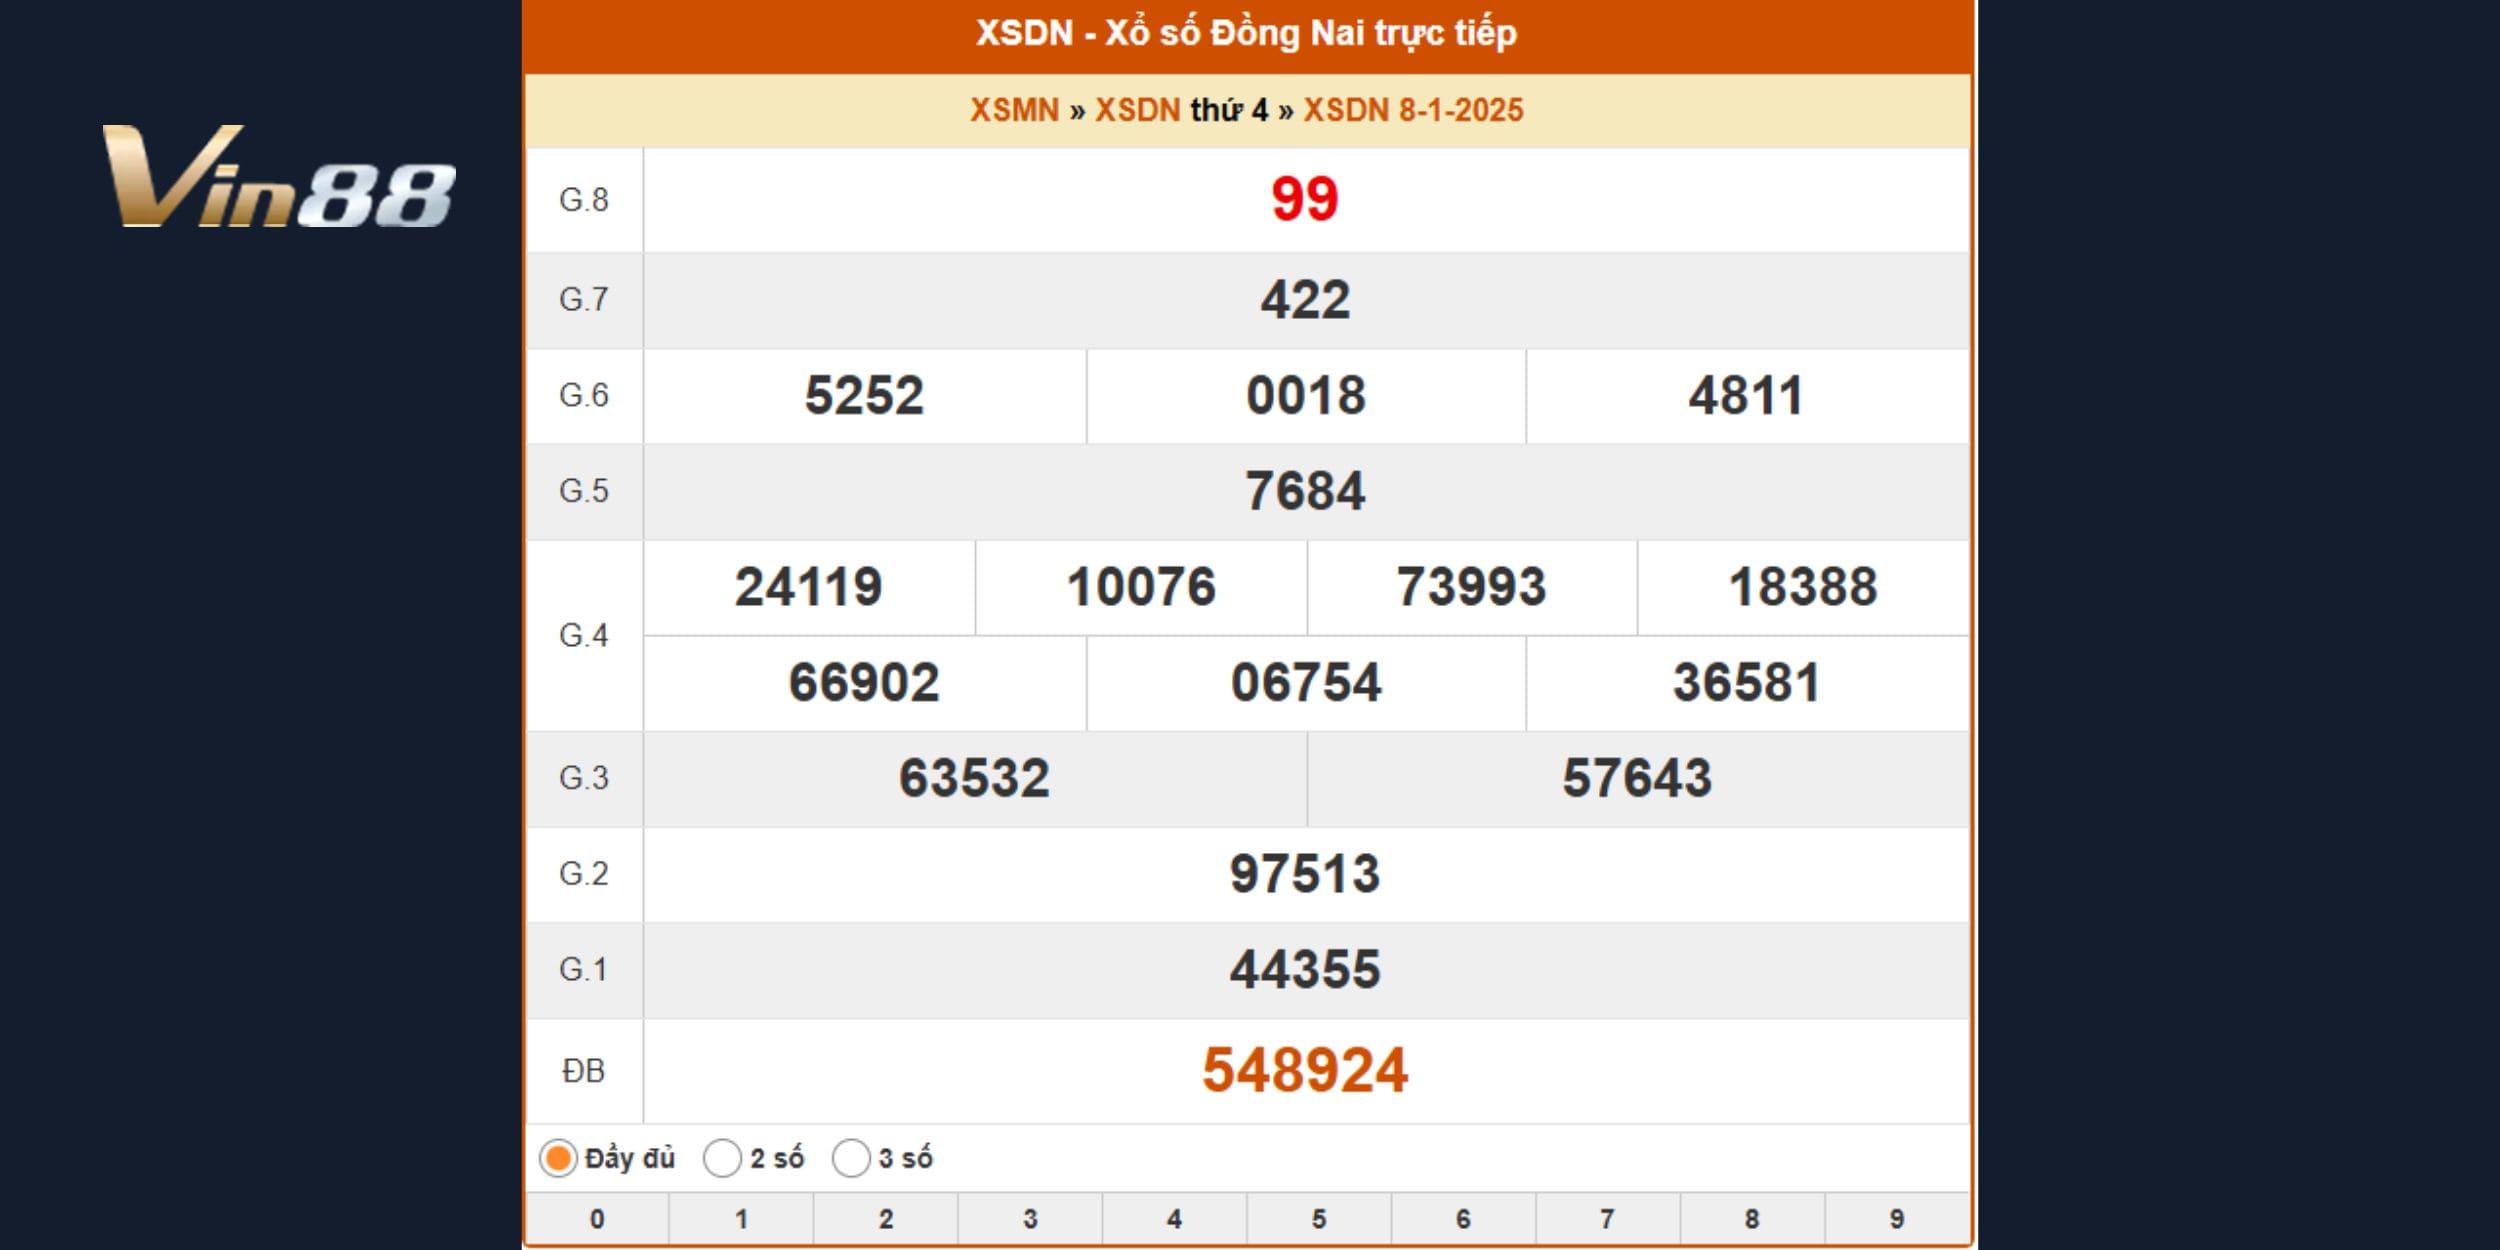
Task: Click the XSDN Xổ số Đồng Nai header title
Action: coord(1246,33)
